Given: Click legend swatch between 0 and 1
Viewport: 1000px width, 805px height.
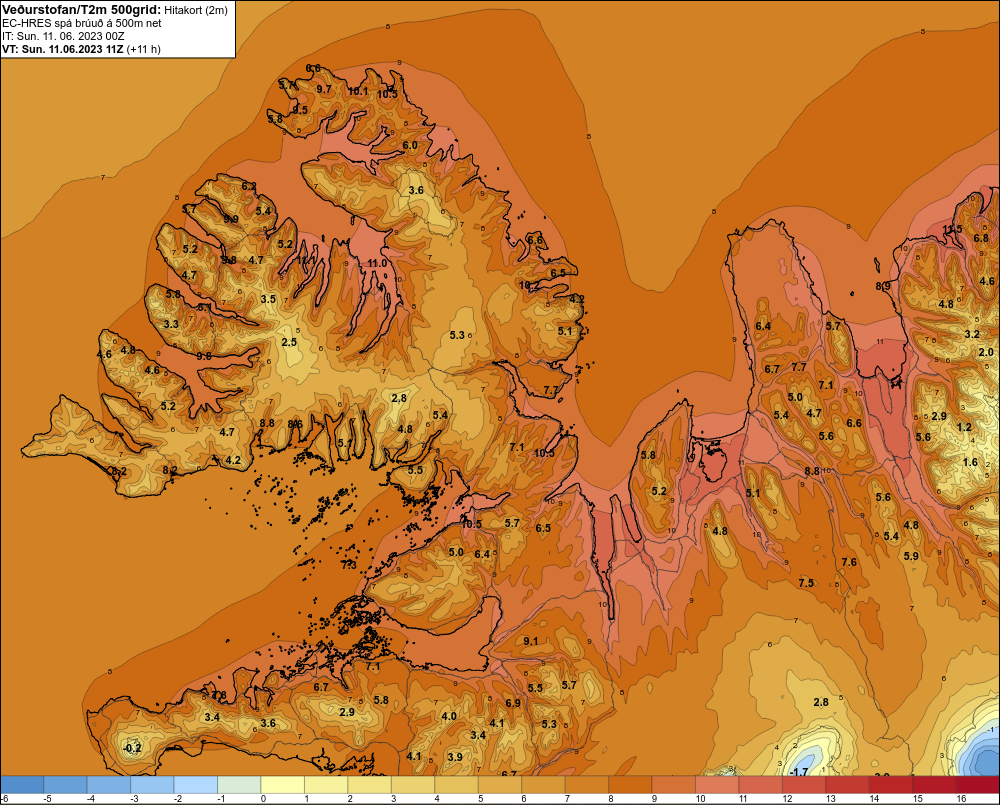Looking at the screenshot, I should tap(283, 785).
